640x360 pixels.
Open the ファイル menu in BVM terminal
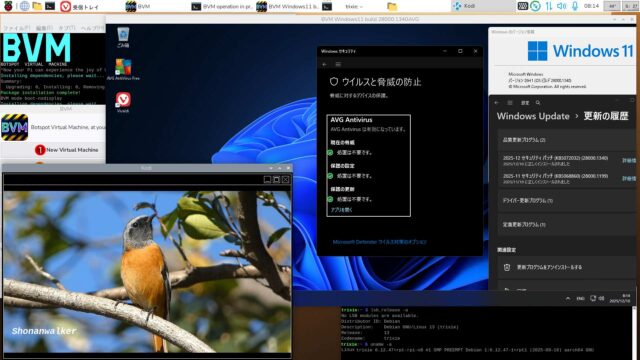coord(16,28)
